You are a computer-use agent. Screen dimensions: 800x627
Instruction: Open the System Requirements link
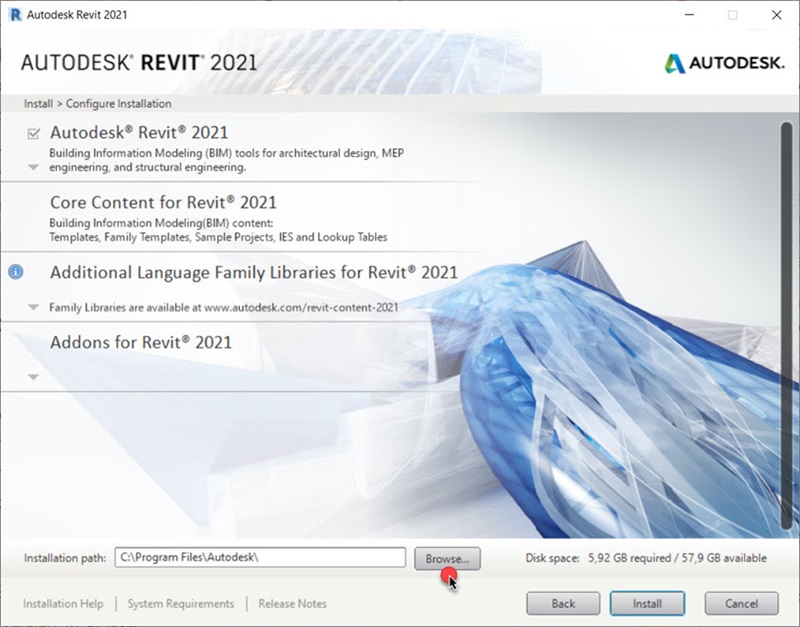click(x=181, y=604)
